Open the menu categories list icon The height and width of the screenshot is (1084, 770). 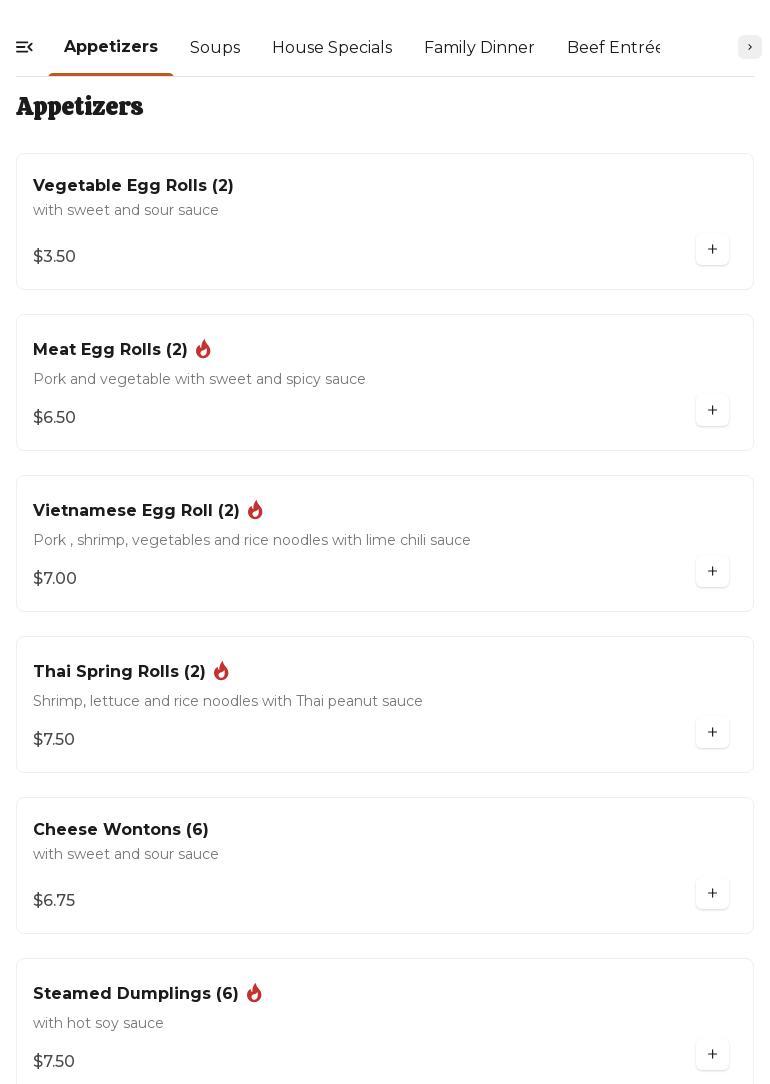click(25, 47)
